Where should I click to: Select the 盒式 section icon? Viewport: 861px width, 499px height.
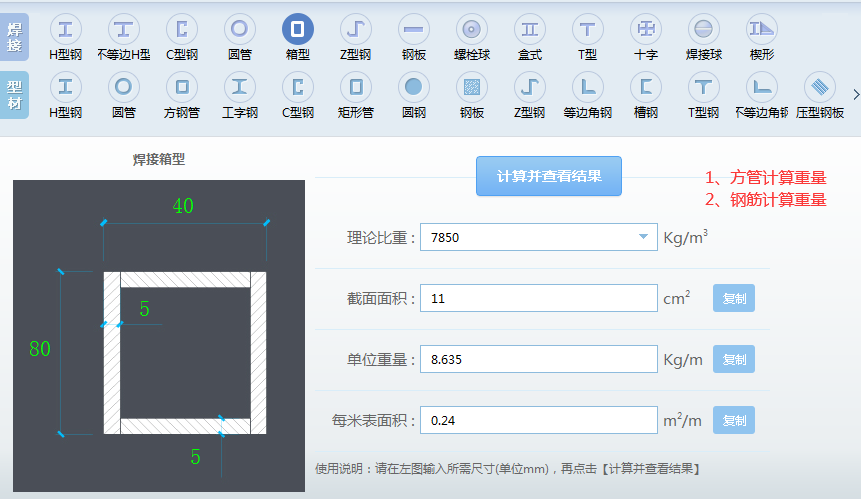(530, 29)
